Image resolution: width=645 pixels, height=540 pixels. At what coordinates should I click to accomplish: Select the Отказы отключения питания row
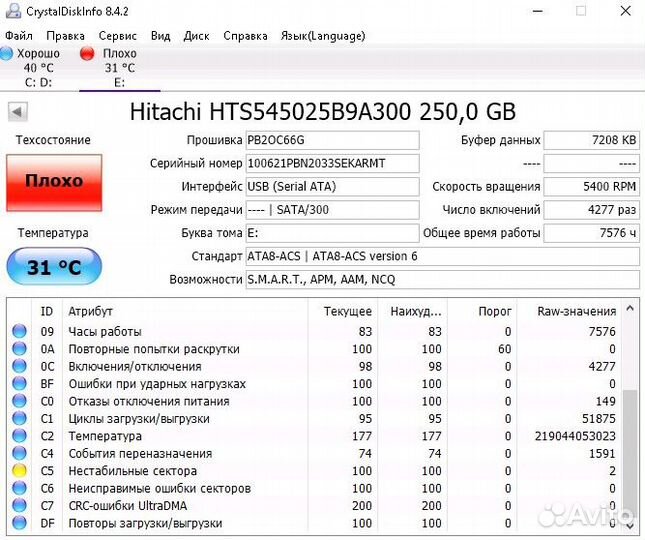(x=314, y=401)
